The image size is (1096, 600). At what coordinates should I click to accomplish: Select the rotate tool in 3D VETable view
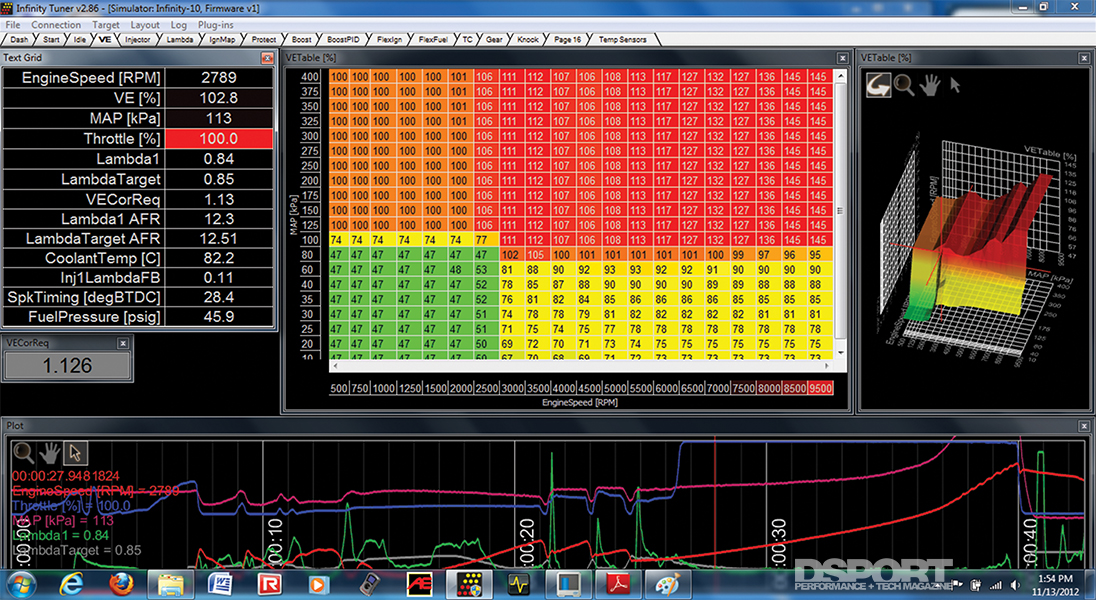point(880,85)
